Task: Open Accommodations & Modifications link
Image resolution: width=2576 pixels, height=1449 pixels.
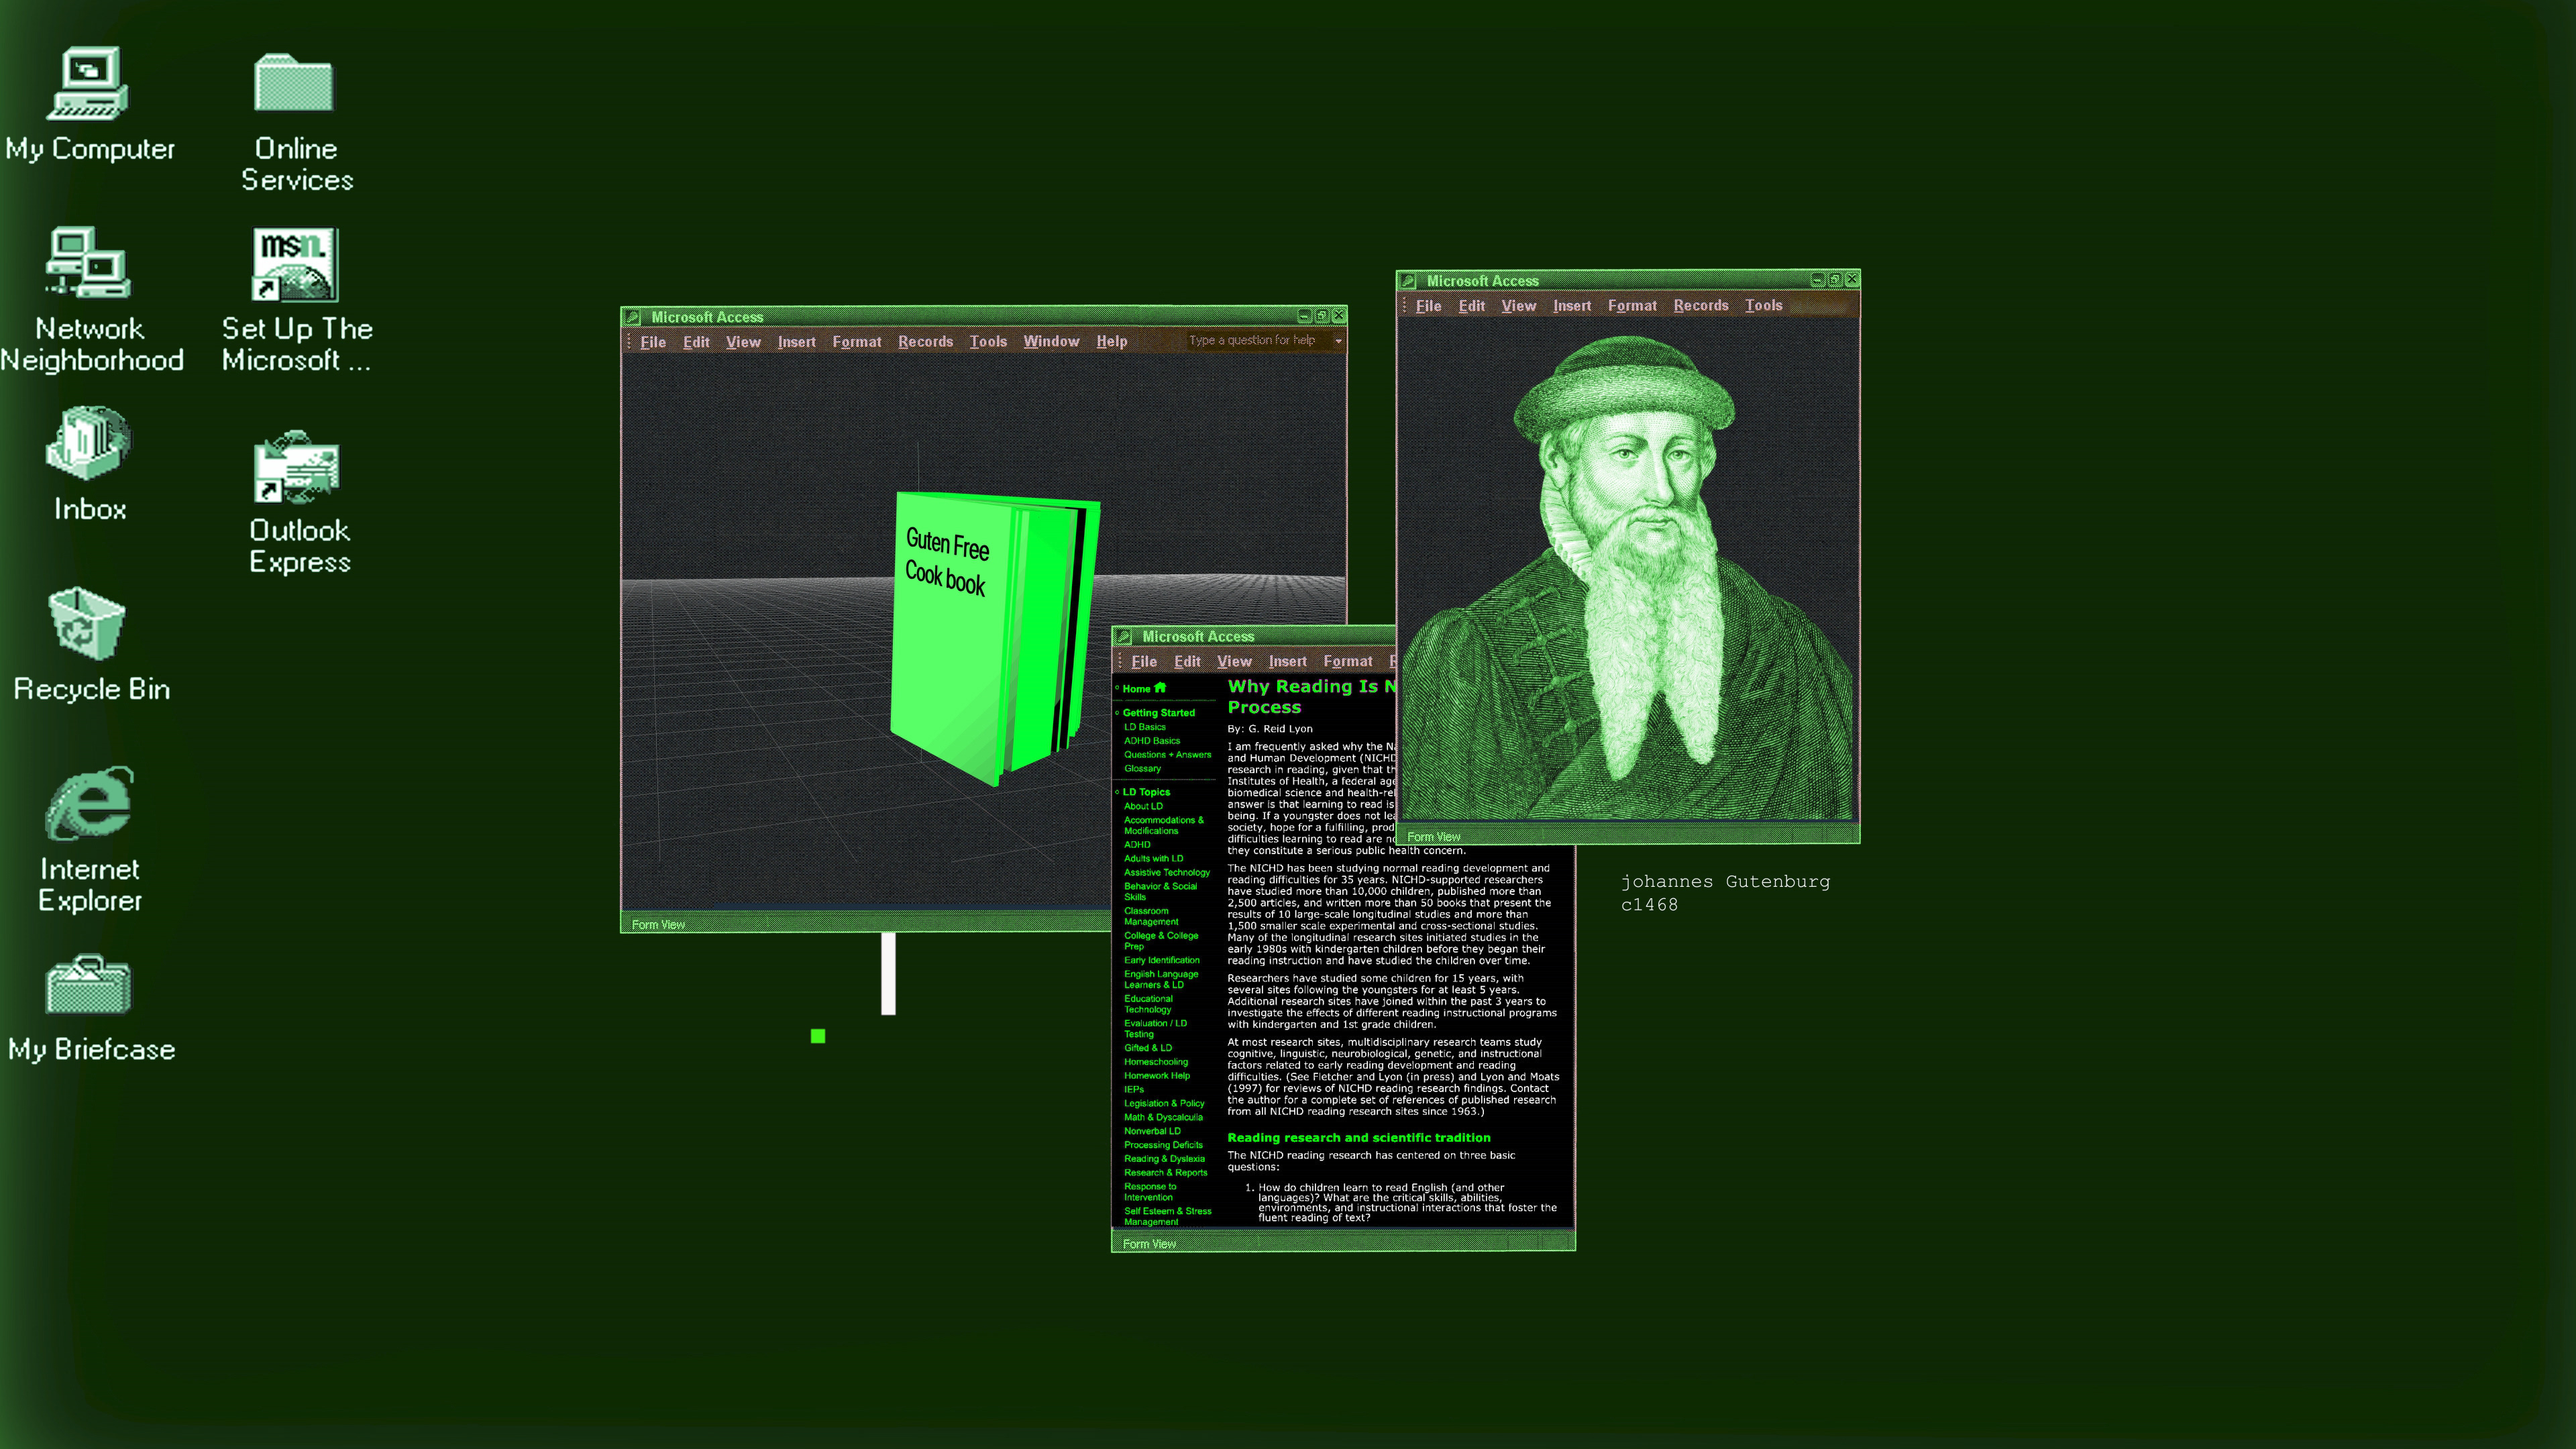Action: [1164, 825]
